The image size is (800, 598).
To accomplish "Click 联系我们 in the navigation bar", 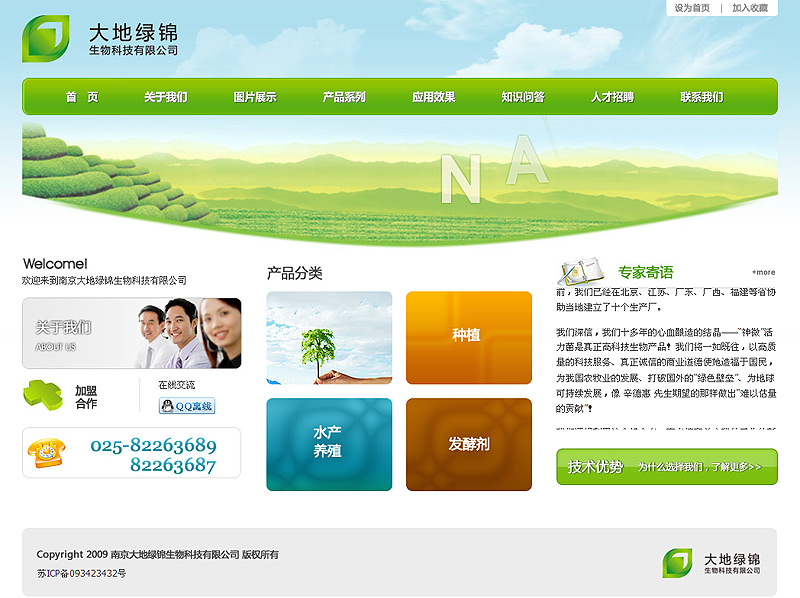I will pos(701,97).
